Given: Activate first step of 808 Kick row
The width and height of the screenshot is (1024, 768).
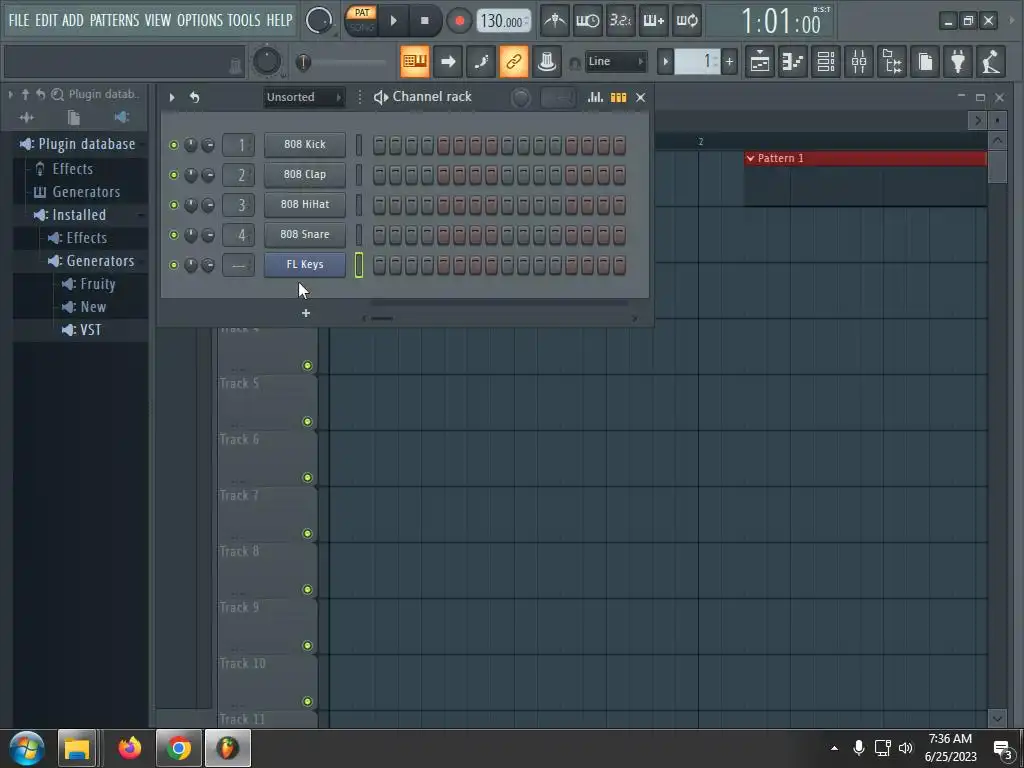Looking at the screenshot, I should (x=379, y=145).
